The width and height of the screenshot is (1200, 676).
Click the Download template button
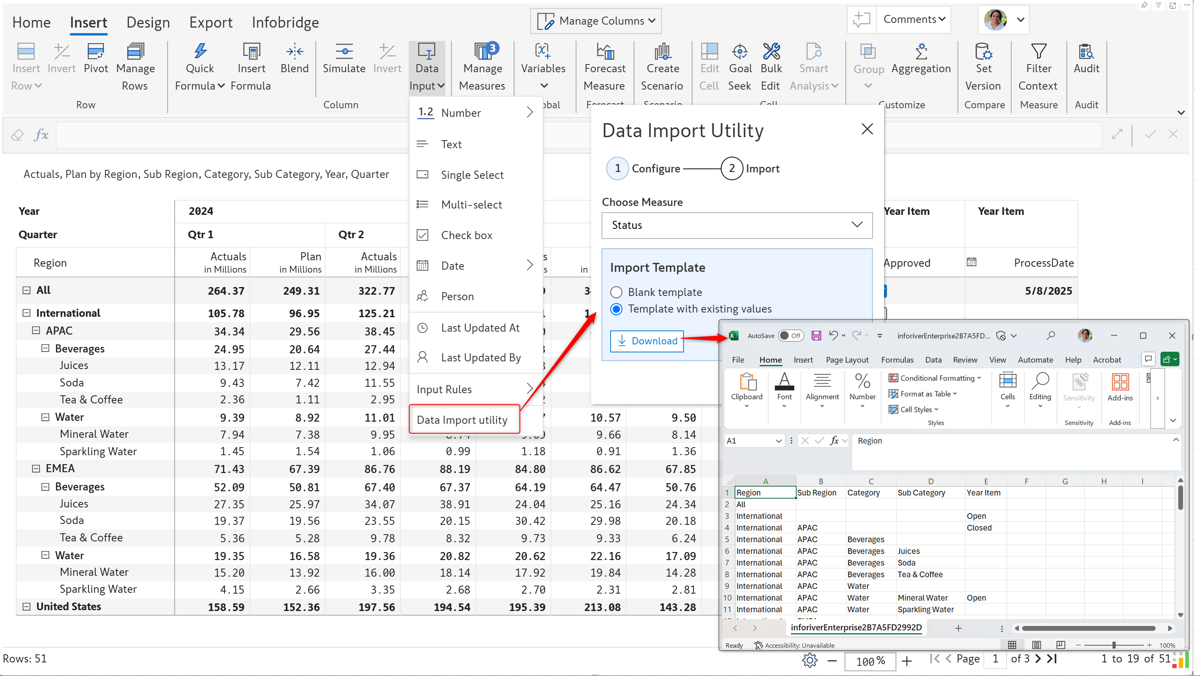(647, 341)
